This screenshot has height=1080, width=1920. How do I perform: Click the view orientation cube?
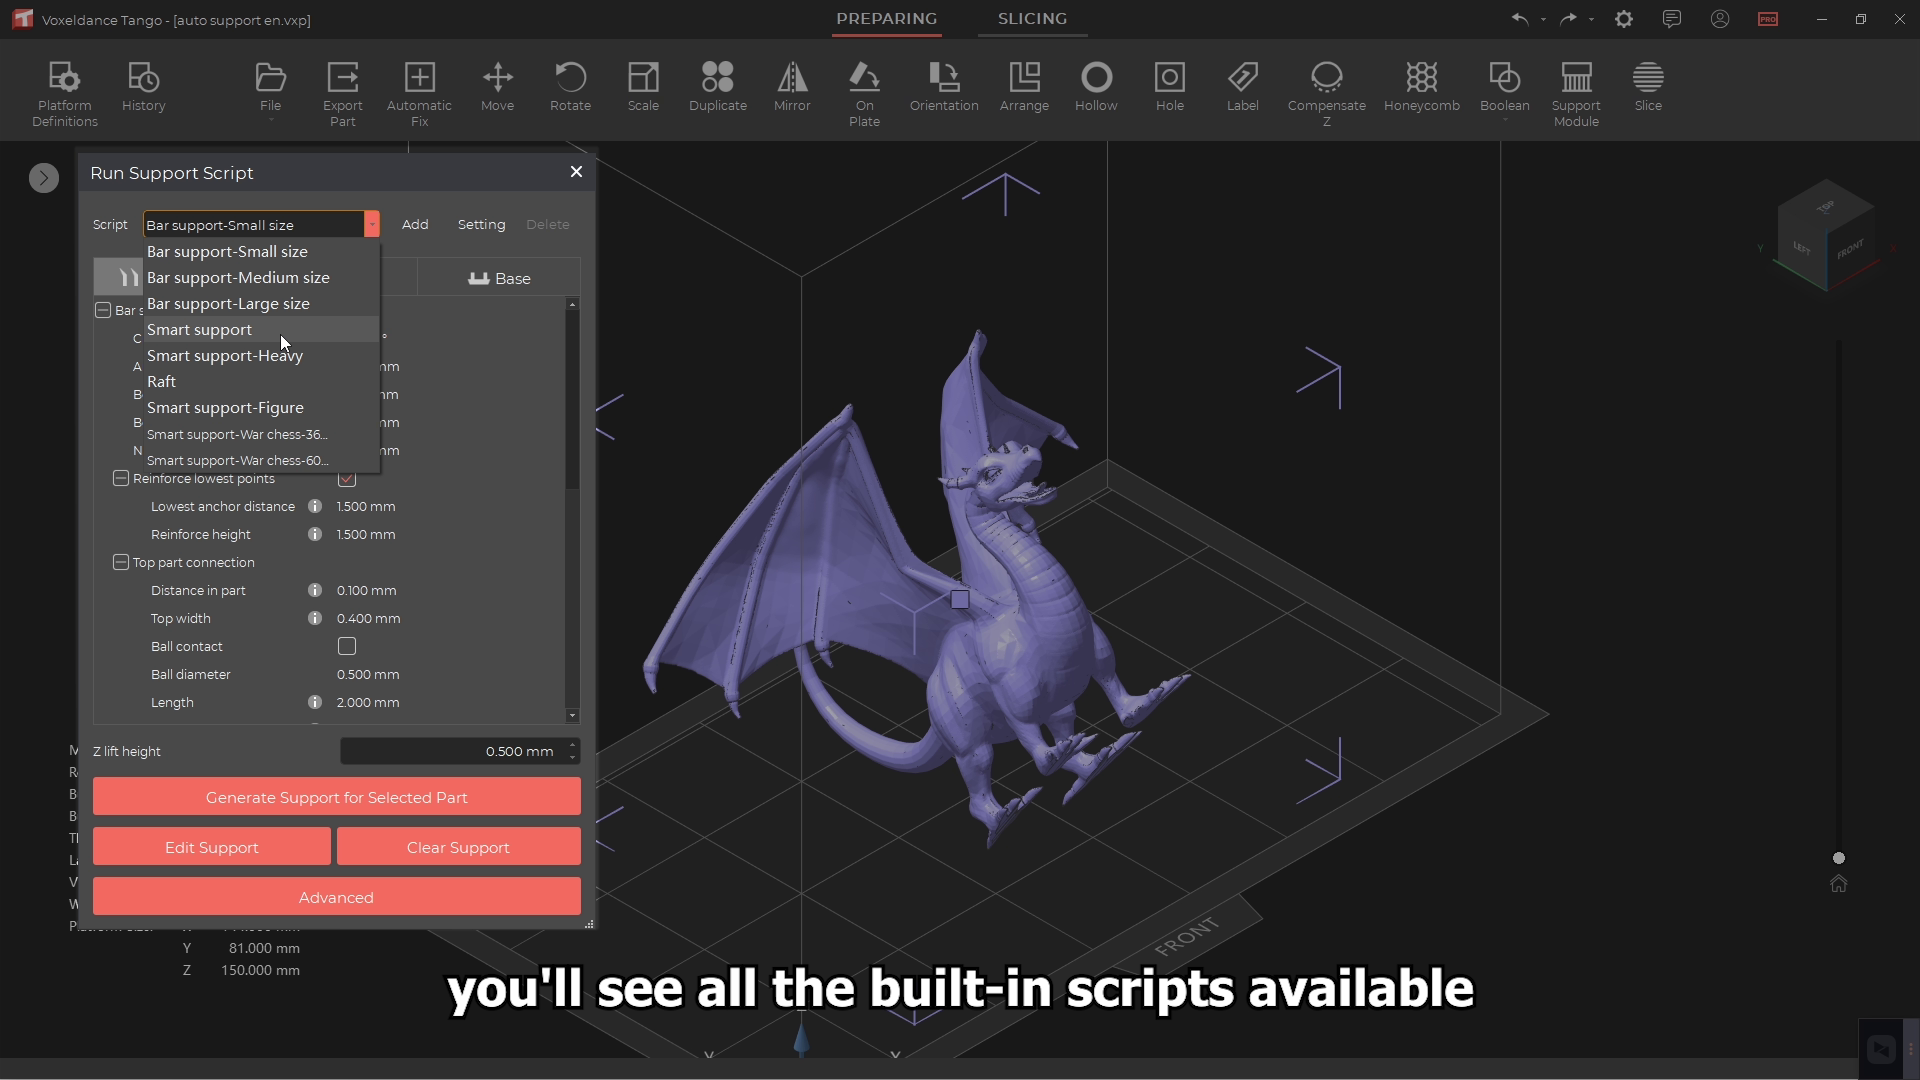(1826, 236)
